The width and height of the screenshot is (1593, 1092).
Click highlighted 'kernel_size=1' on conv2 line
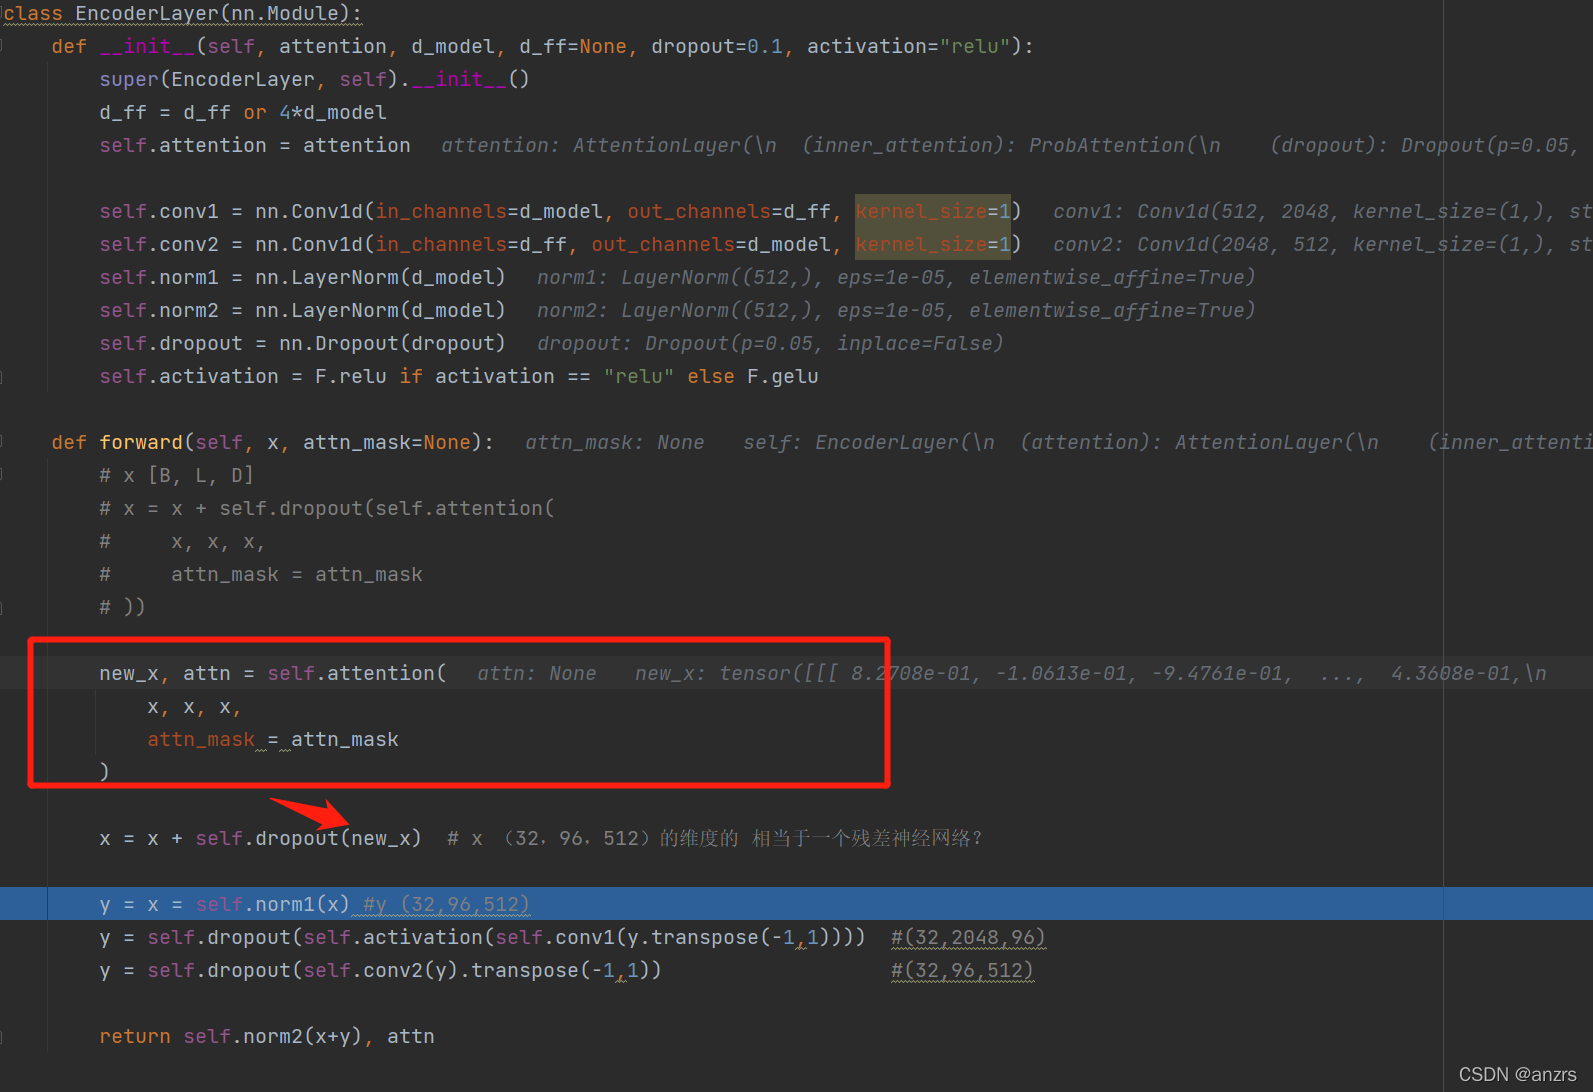click(933, 244)
